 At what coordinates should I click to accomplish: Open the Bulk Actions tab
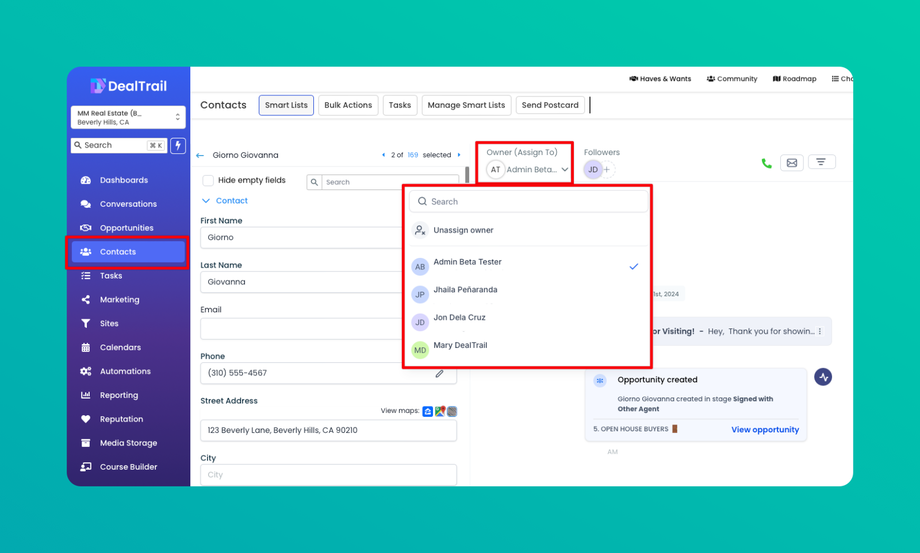(348, 105)
